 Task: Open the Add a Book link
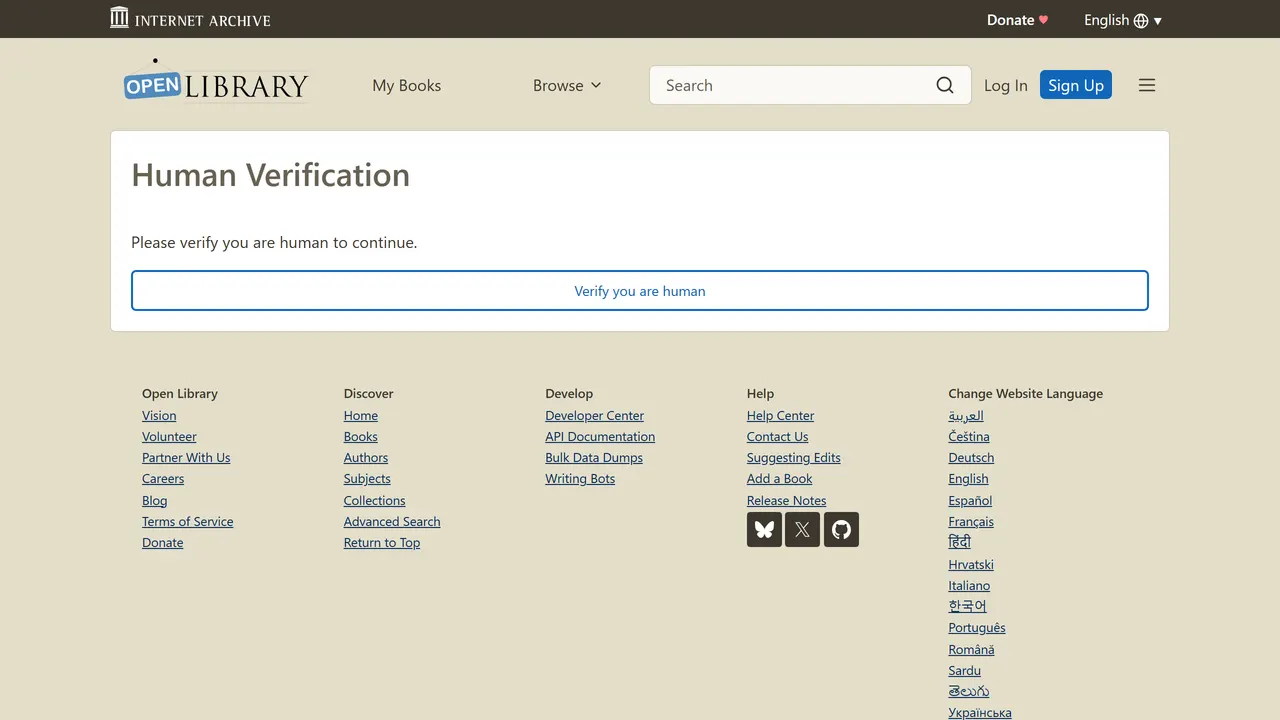pyautogui.click(x=780, y=479)
